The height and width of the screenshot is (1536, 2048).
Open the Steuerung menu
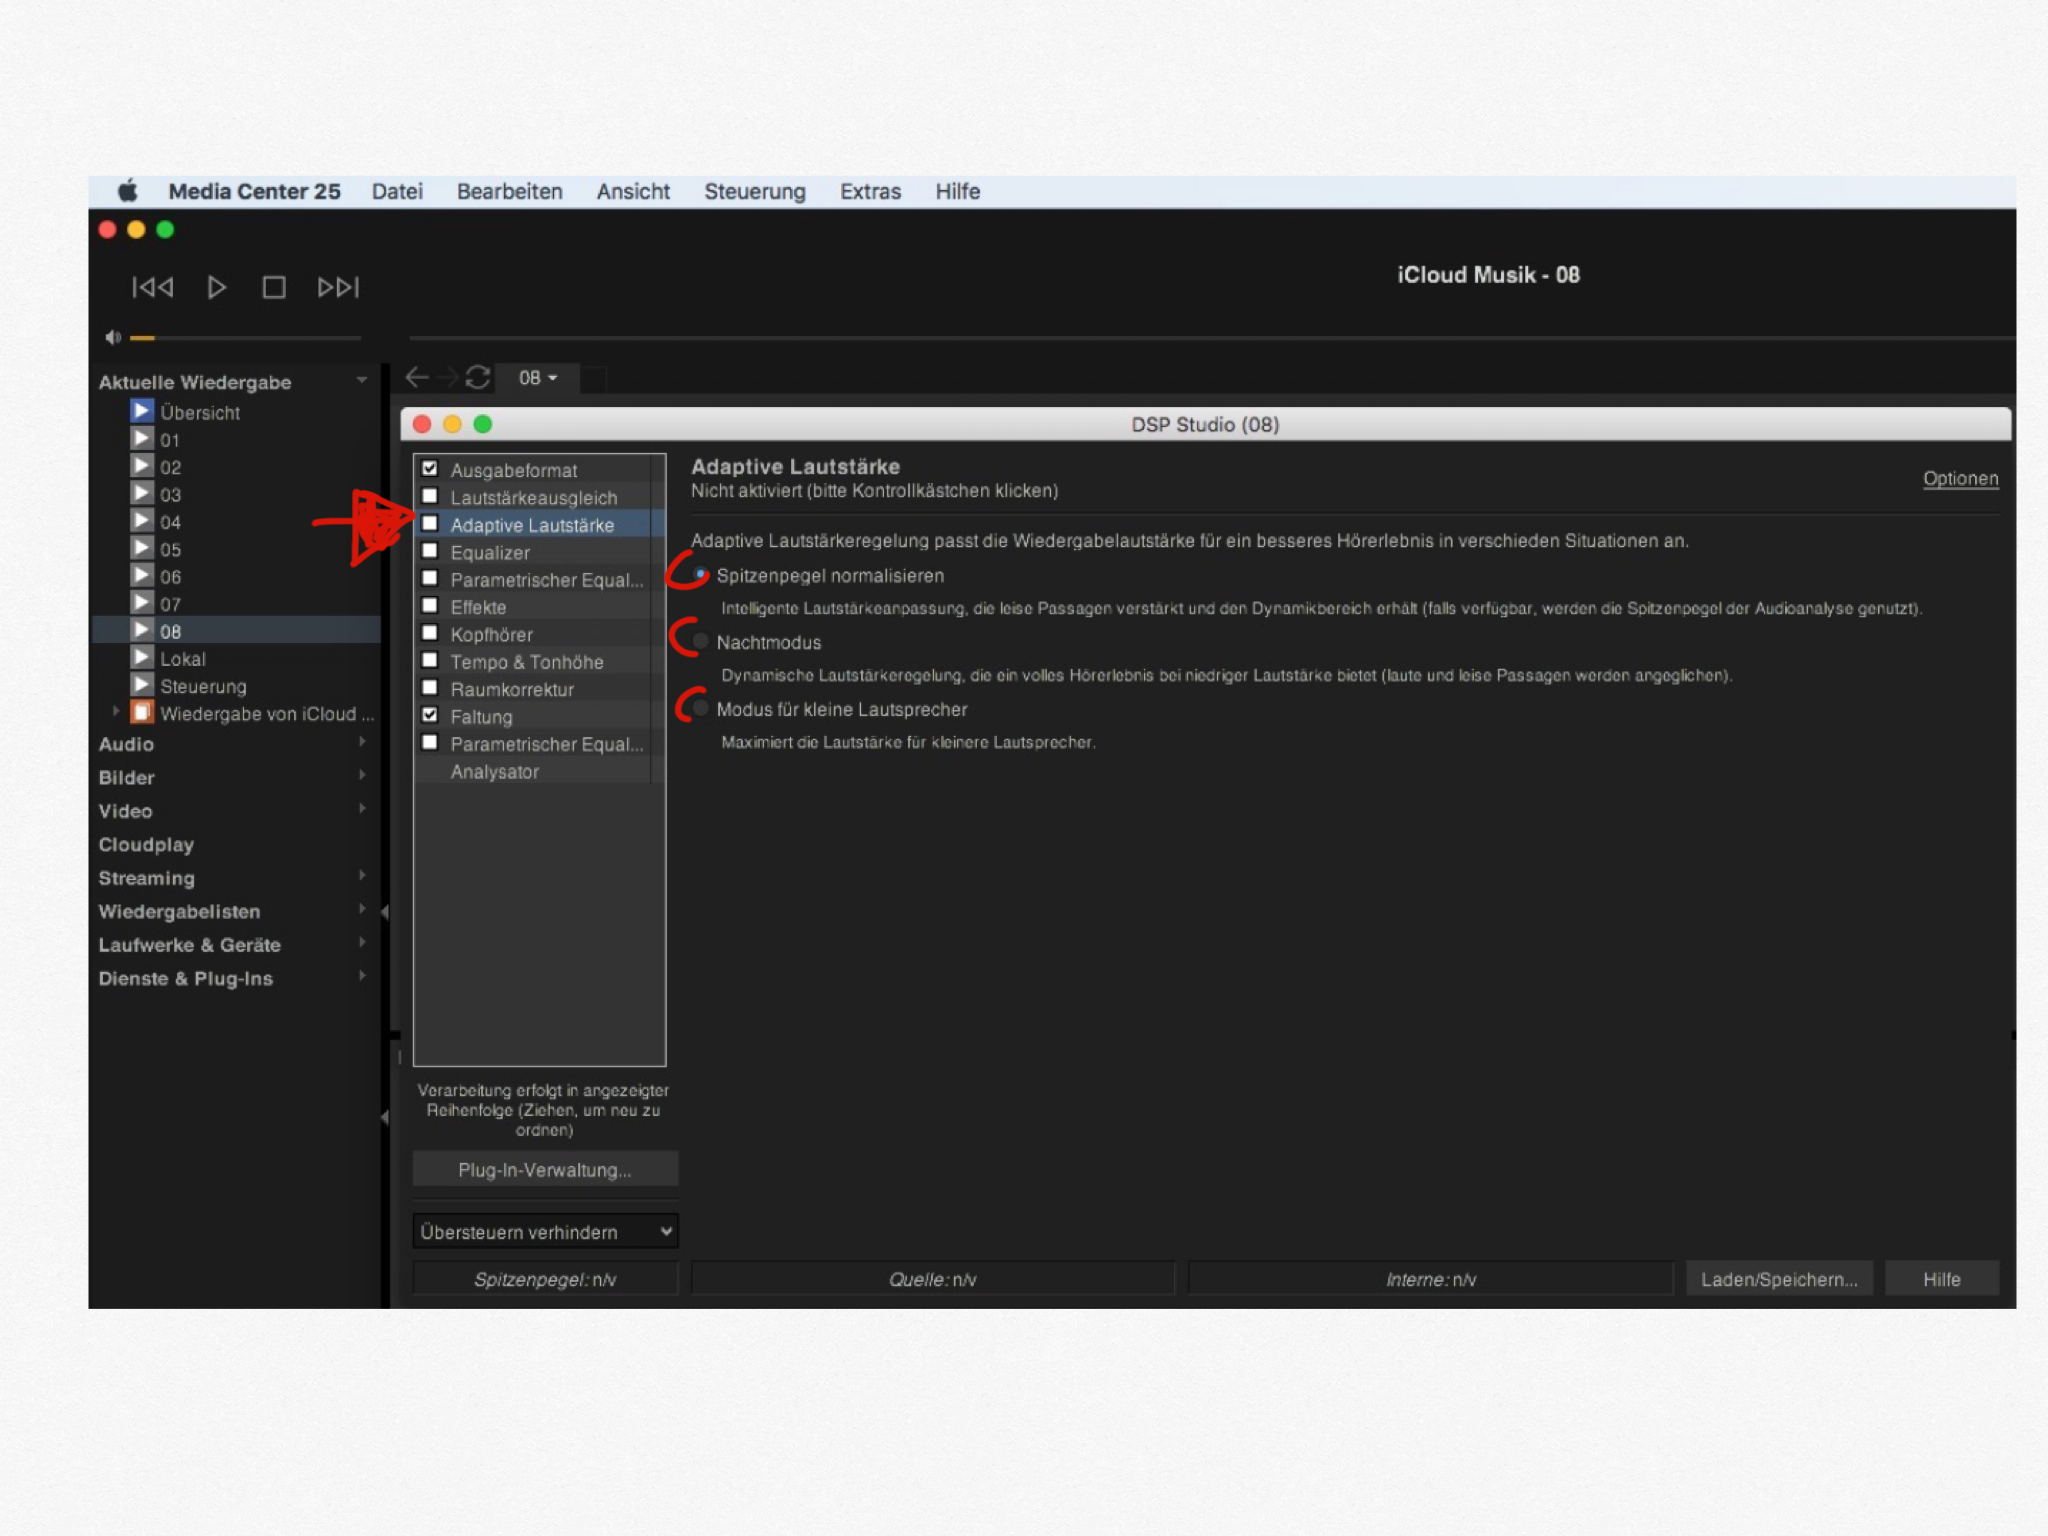(x=755, y=191)
